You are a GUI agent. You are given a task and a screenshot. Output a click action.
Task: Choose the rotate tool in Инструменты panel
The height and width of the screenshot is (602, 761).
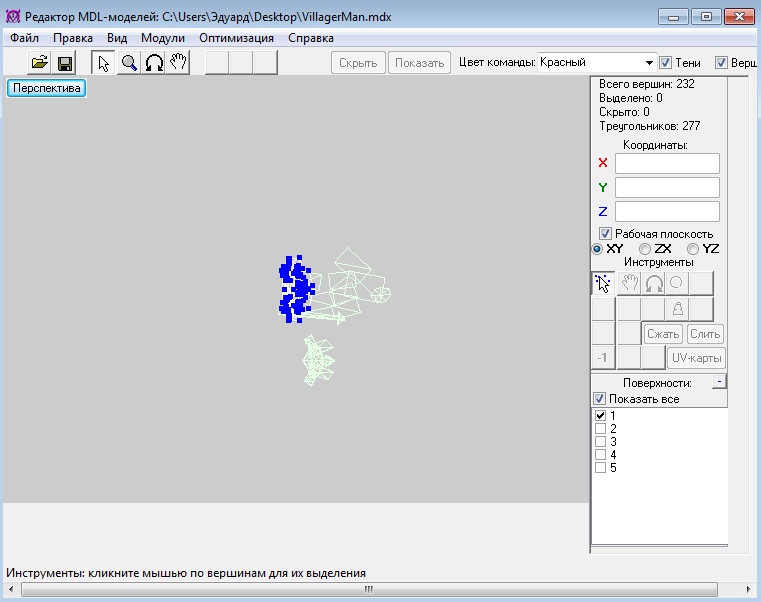click(653, 284)
